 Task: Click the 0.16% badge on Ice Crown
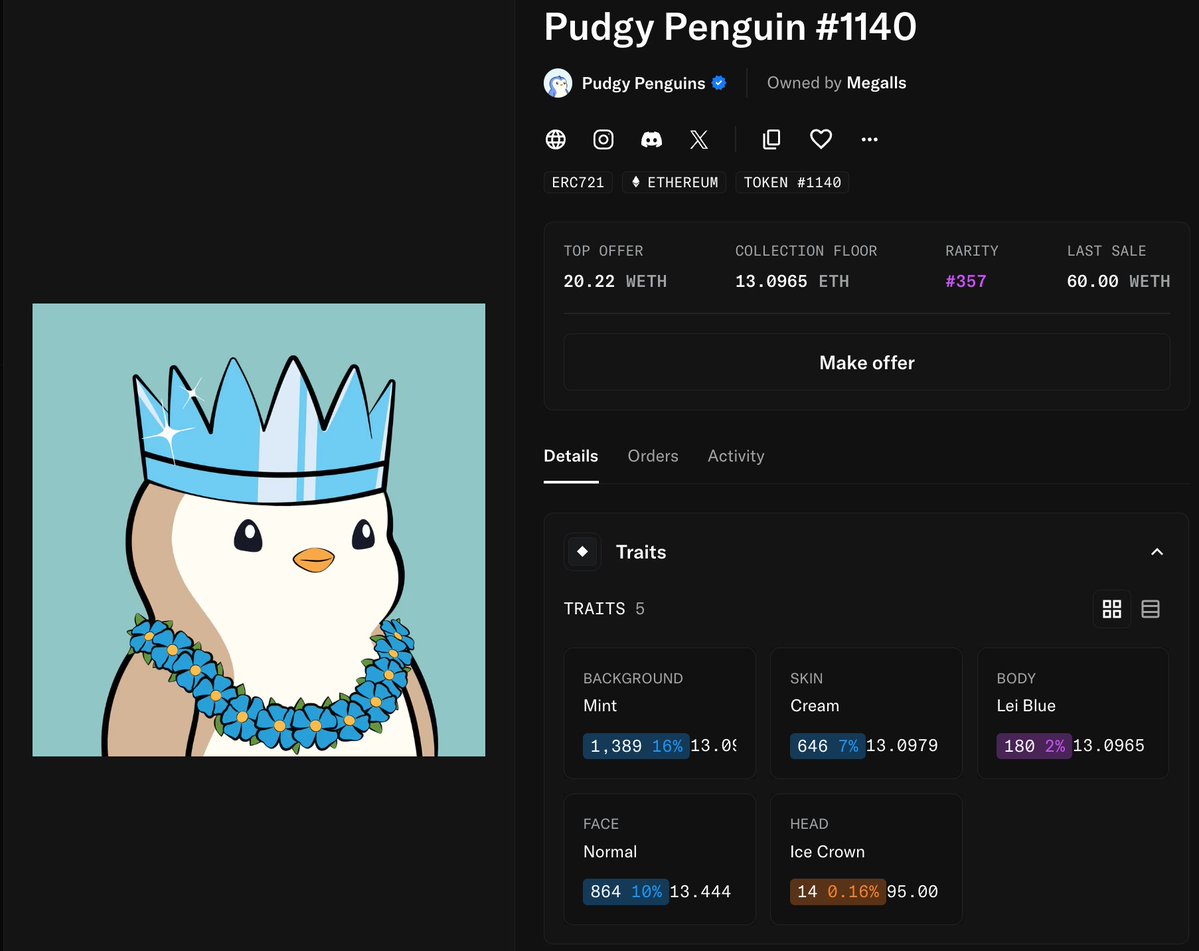click(x=853, y=891)
